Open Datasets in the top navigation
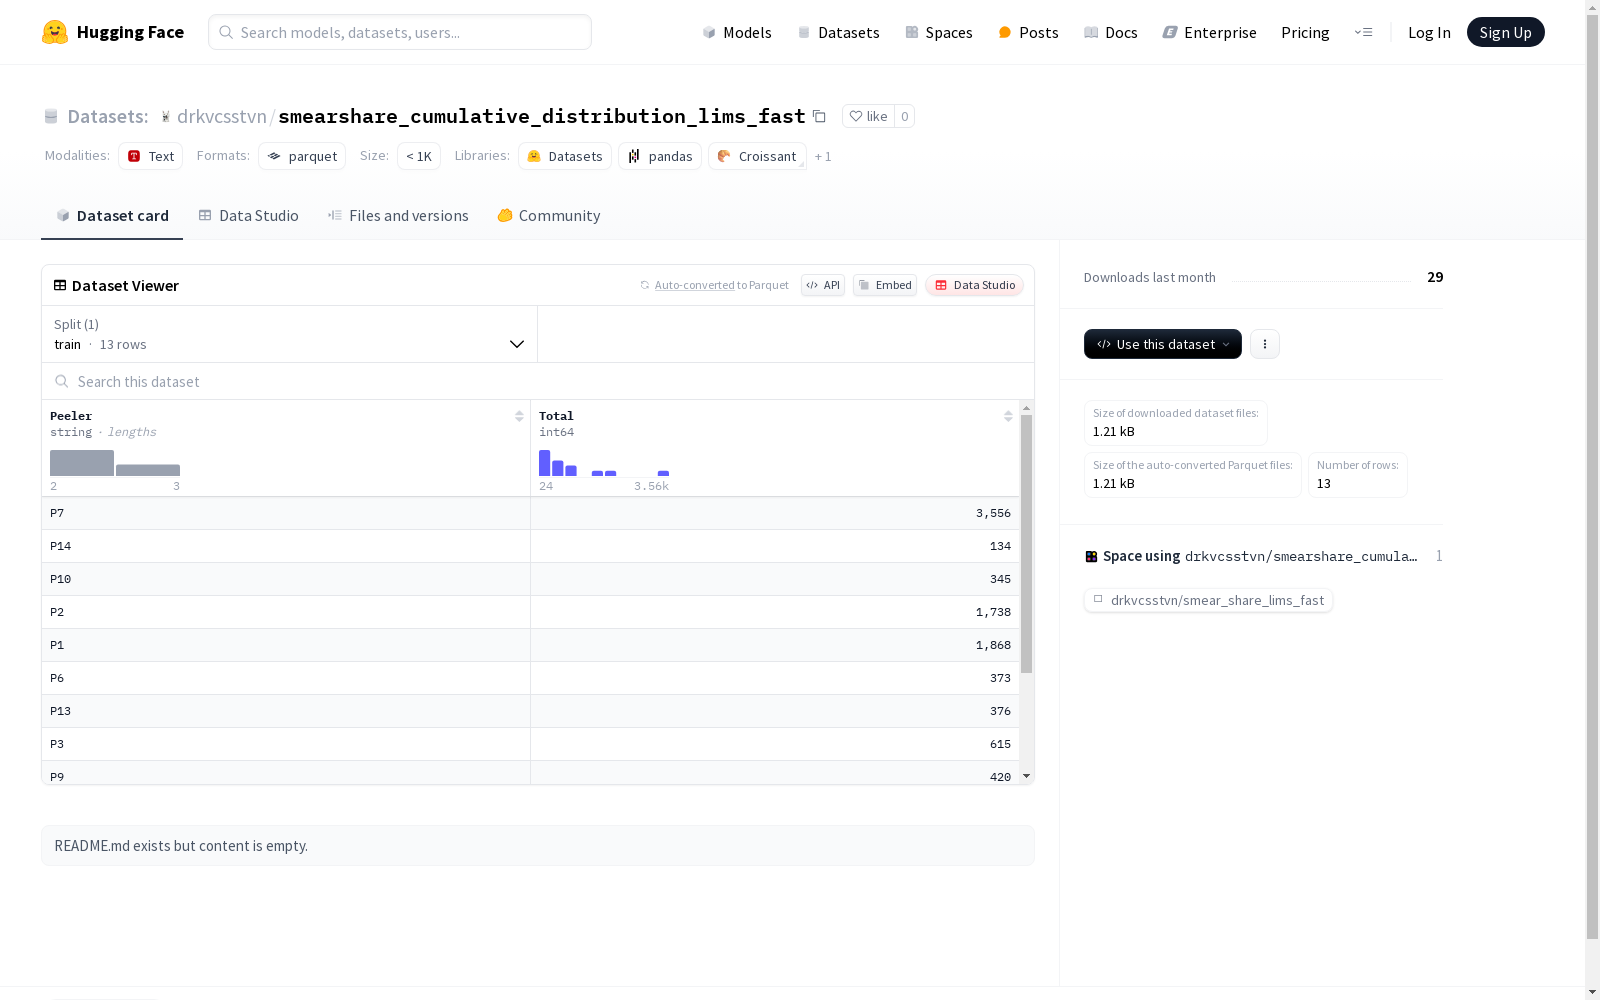The height and width of the screenshot is (1000, 1600). point(838,32)
